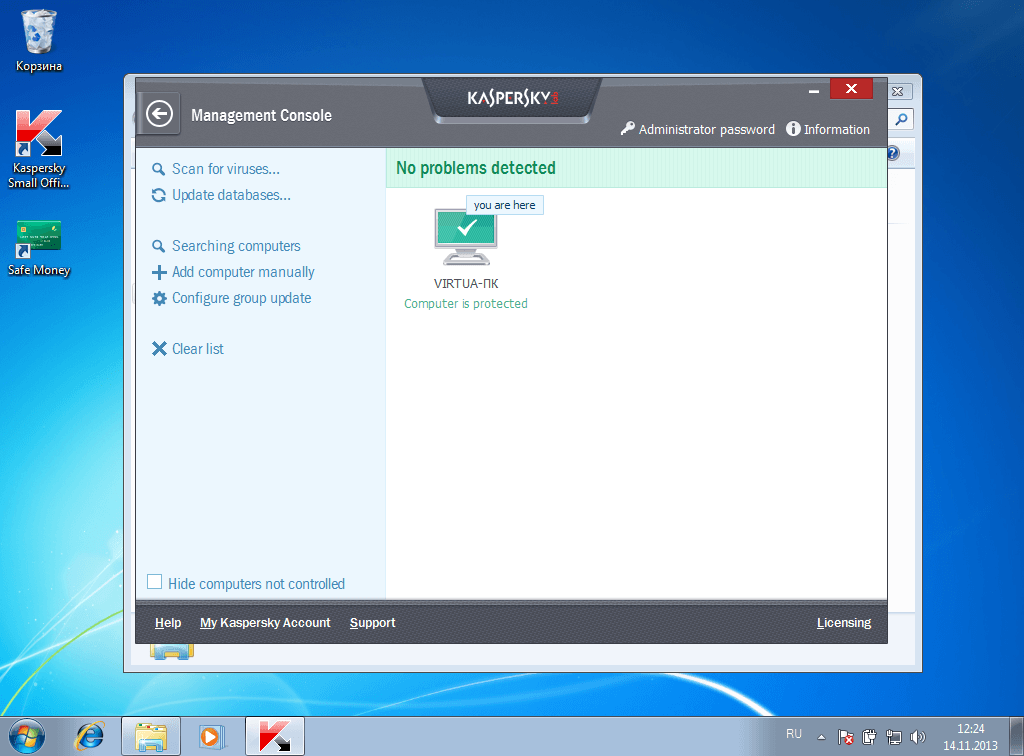The image size is (1024, 756).
Task: Switch to Kaspersky taskbar button
Action: click(x=275, y=736)
